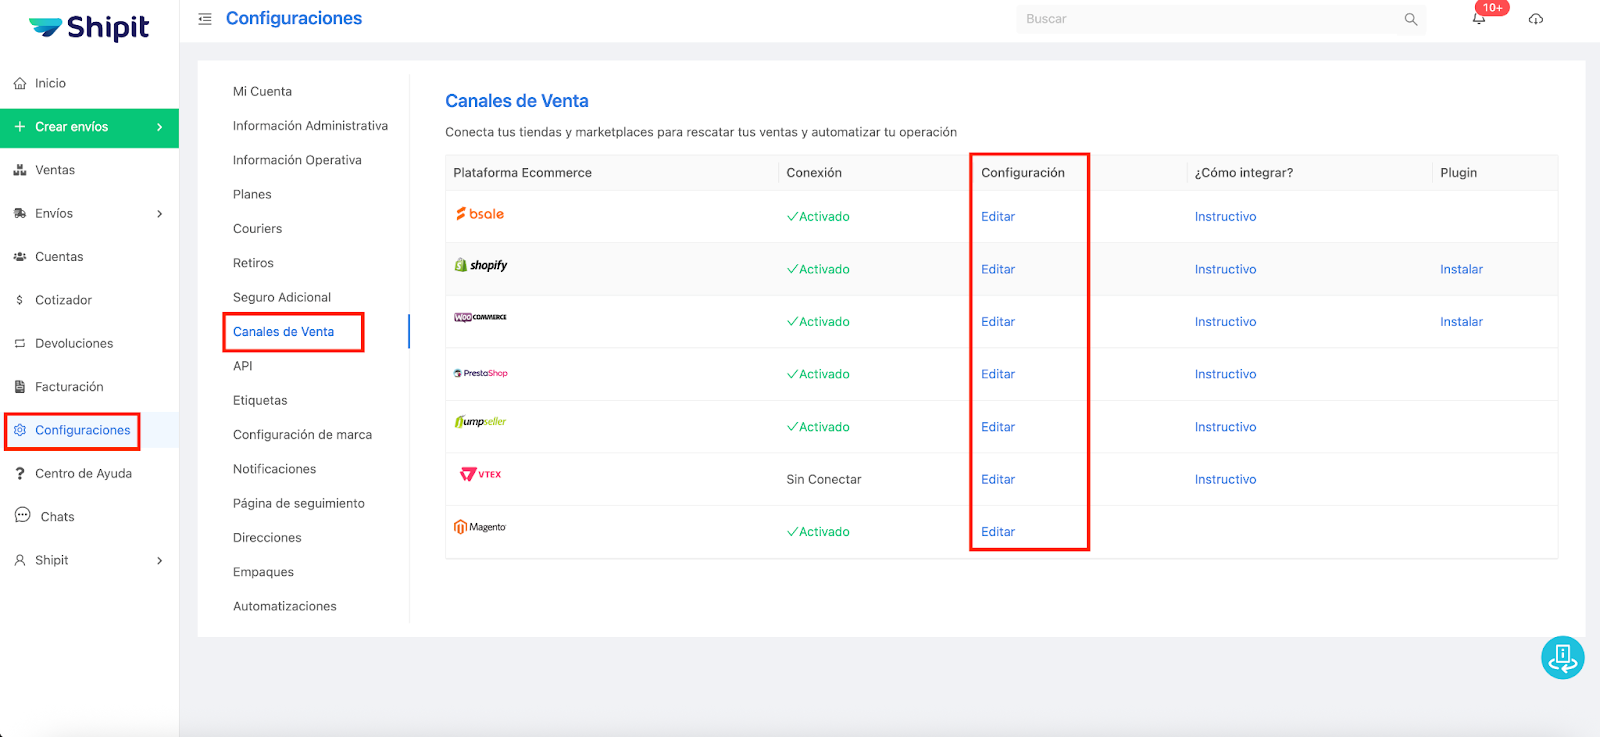Click the notifications bell icon

(x=1478, y=19)
